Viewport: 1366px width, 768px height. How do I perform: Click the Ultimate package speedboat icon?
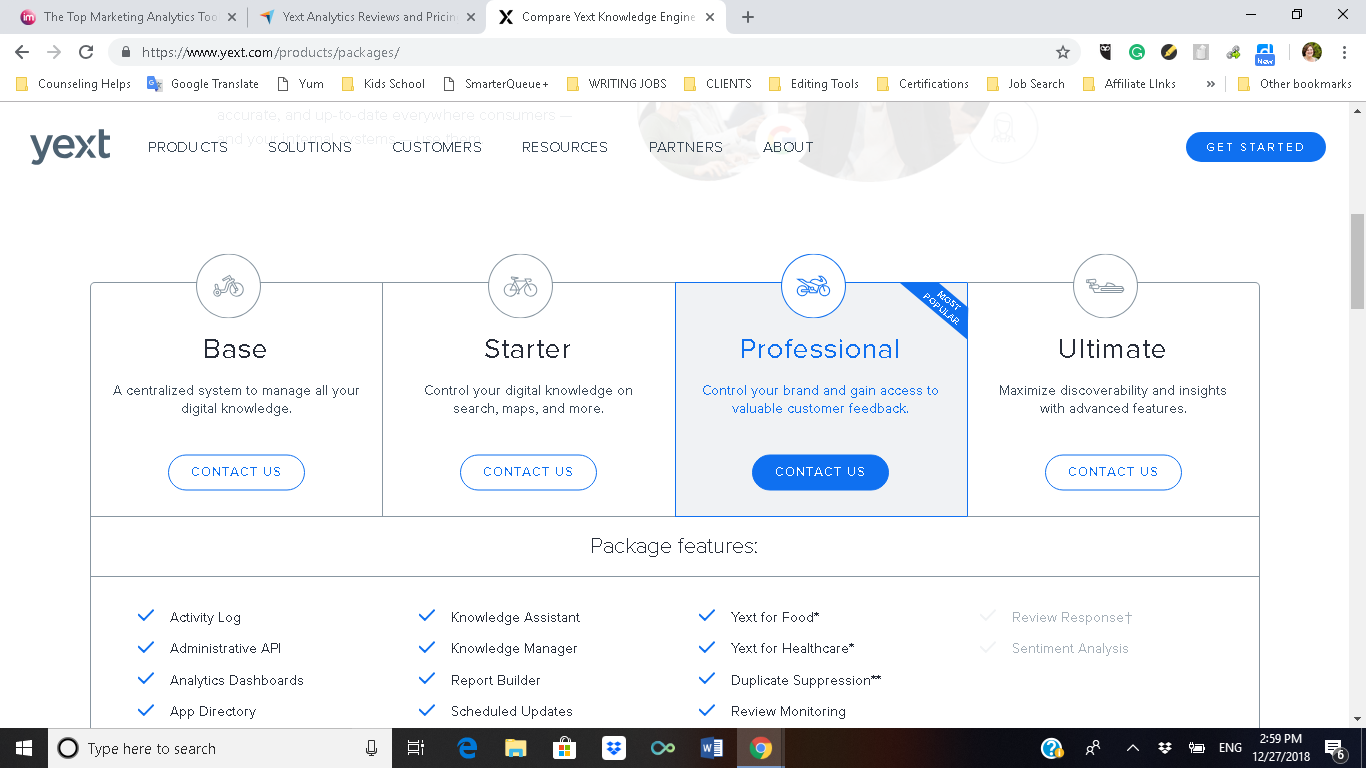tap(1105, 286)
